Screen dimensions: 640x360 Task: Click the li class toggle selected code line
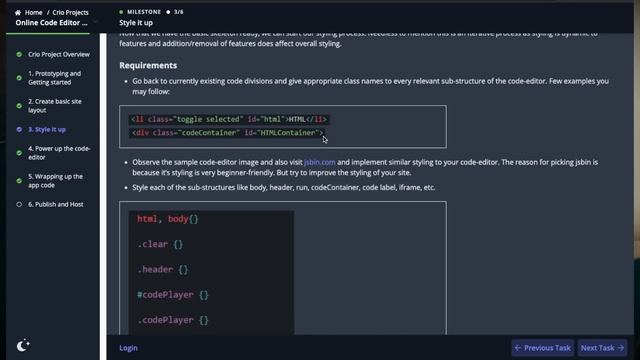point(229,119)
